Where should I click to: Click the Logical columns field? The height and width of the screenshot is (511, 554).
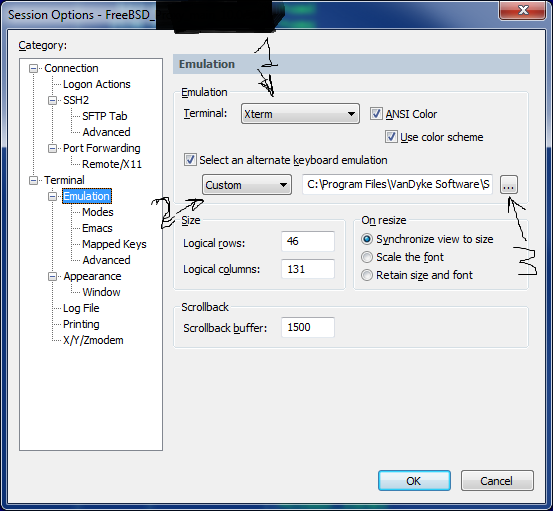coord(308,269)
